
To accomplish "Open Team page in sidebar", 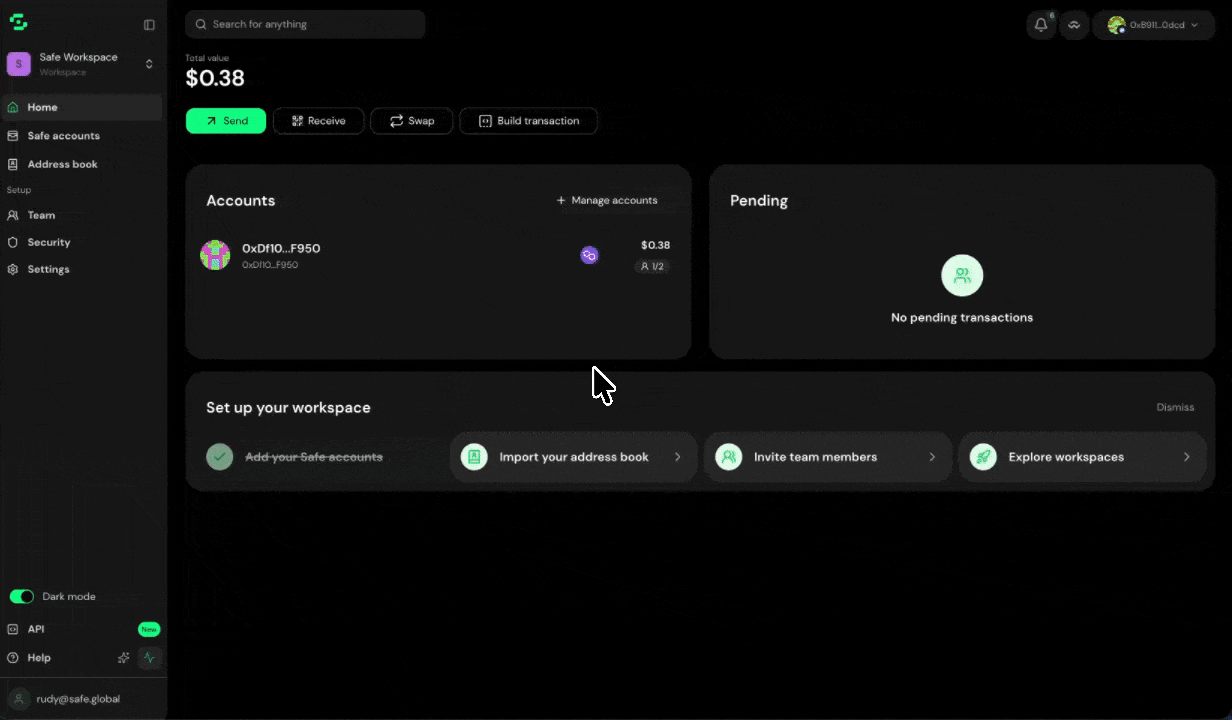I will pos(82,215).
